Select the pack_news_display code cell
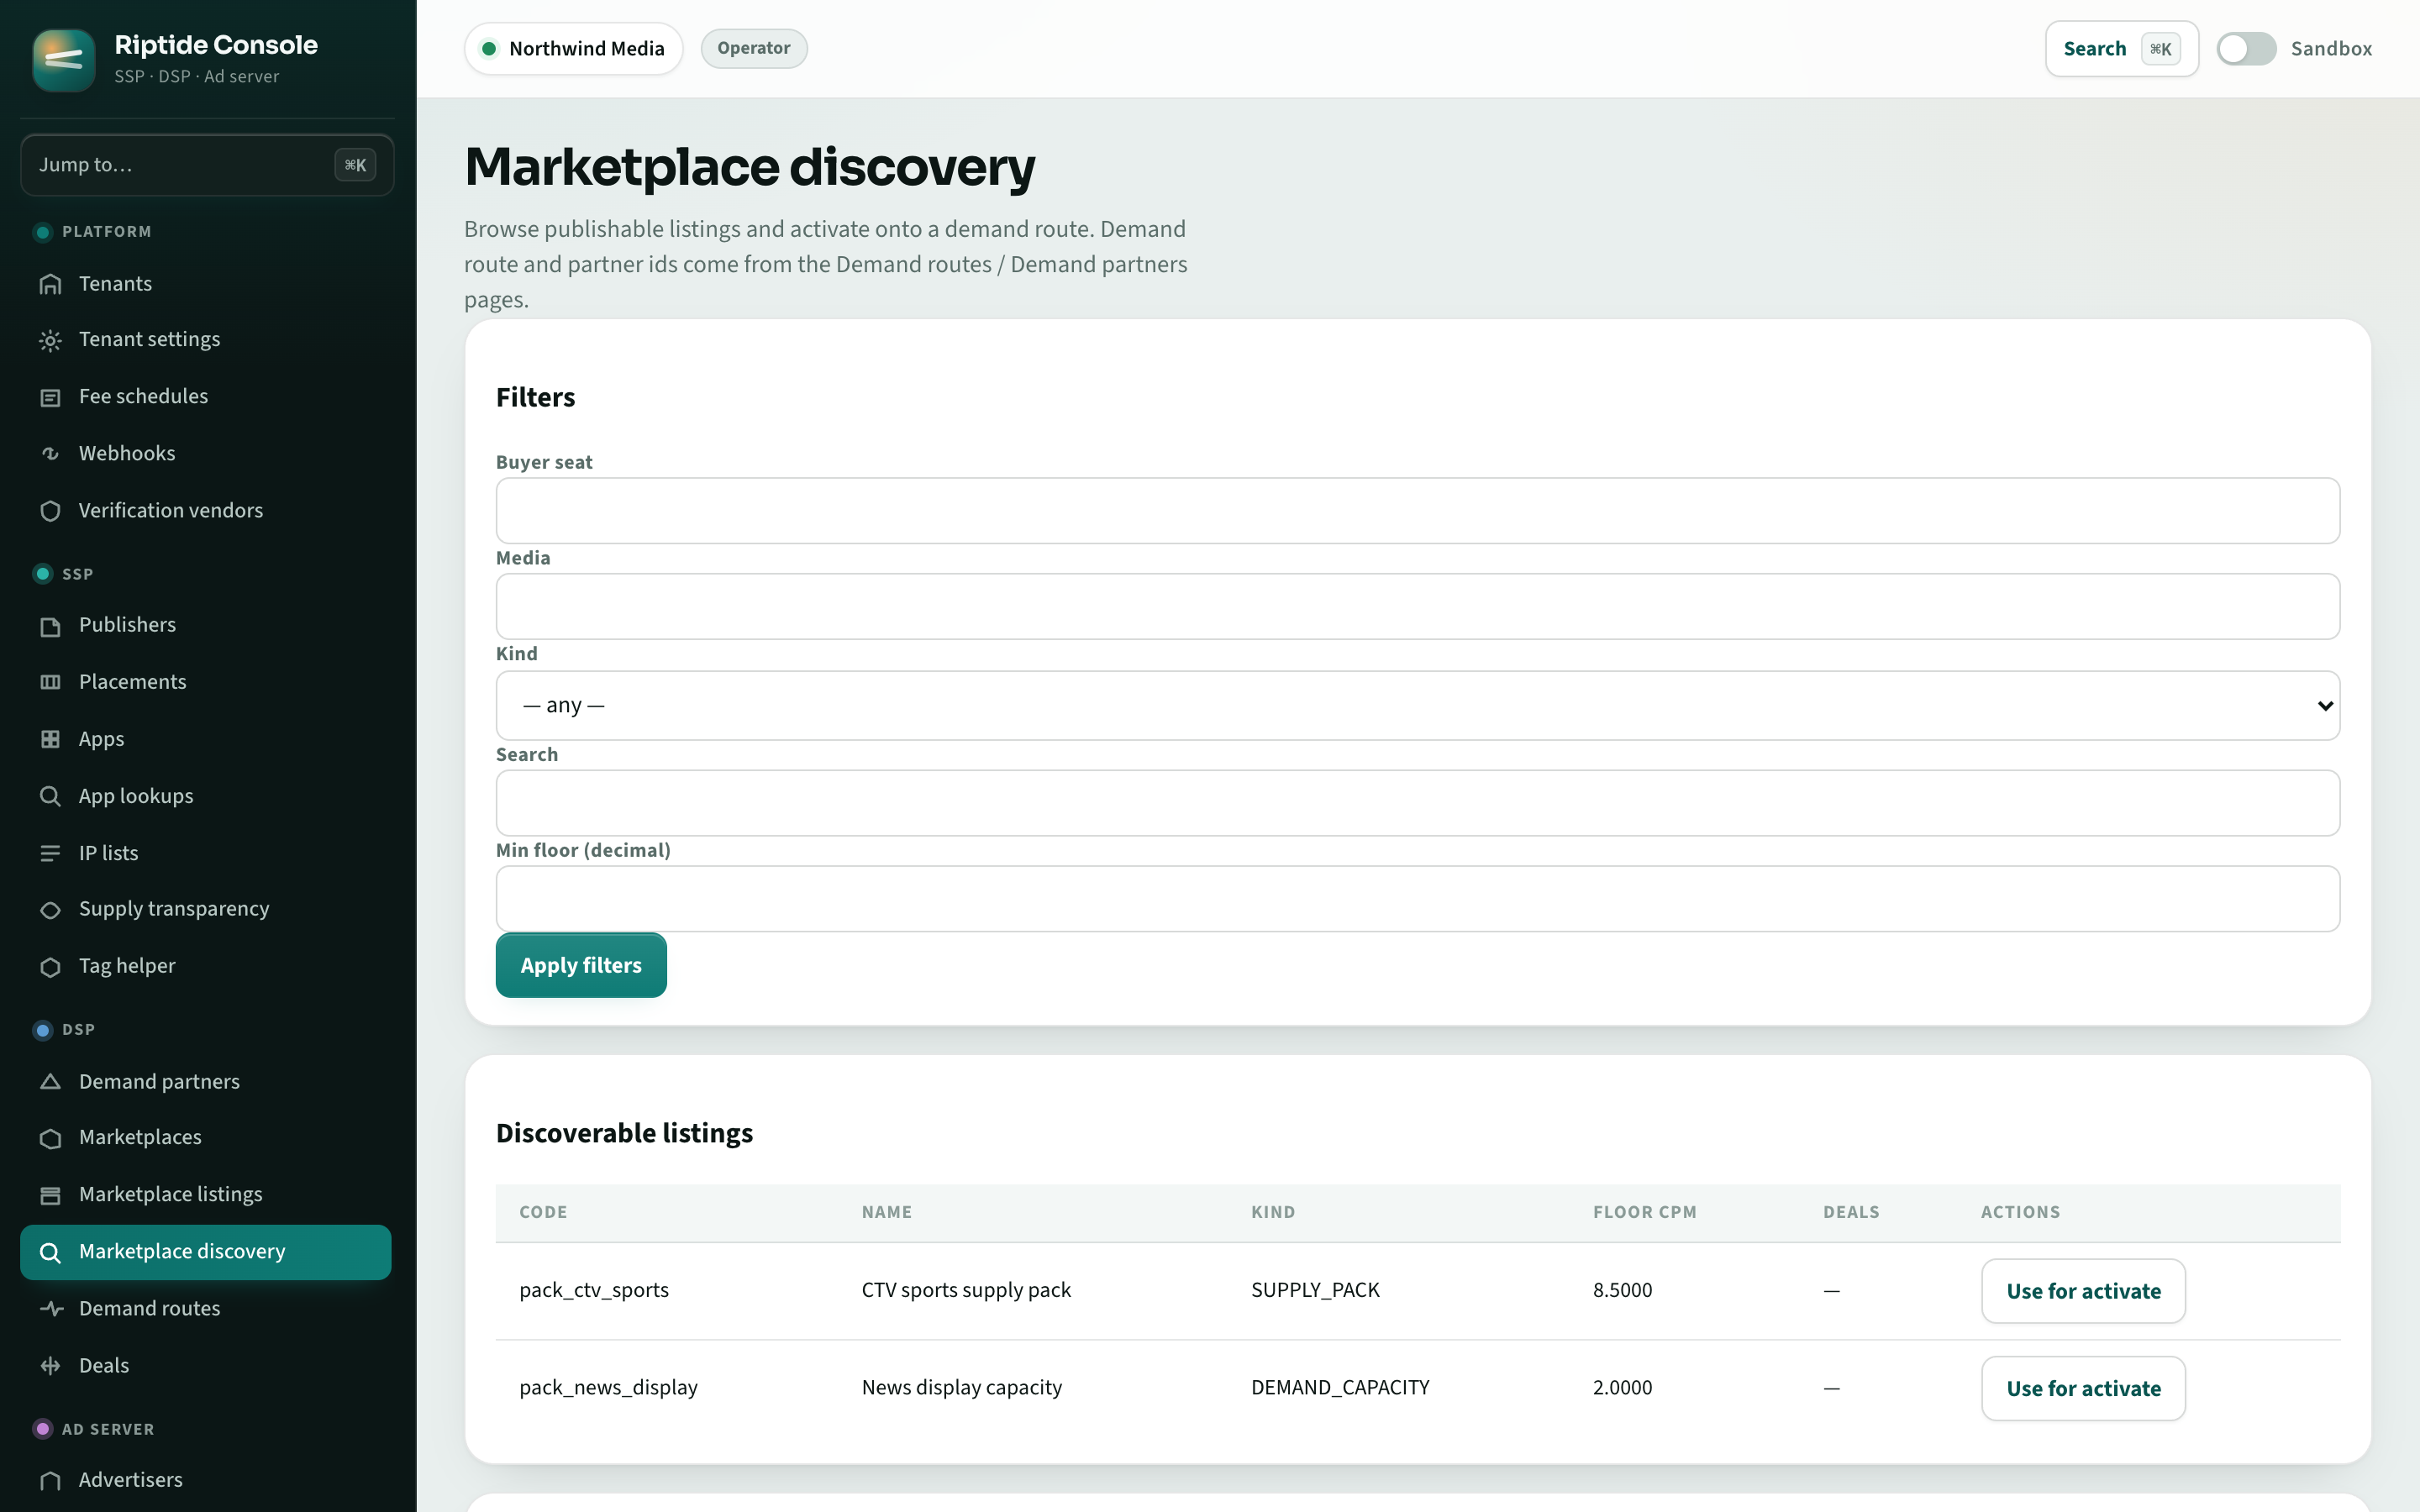The image size is (2420, 1512). point(608,1388)
